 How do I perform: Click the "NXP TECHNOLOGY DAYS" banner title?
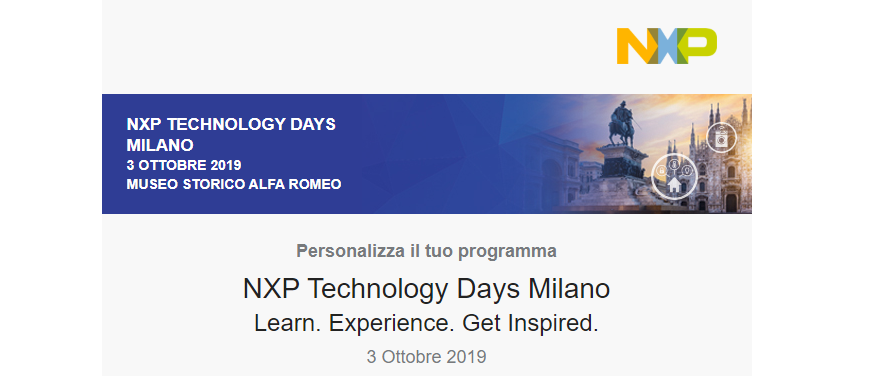click(231, 124)
